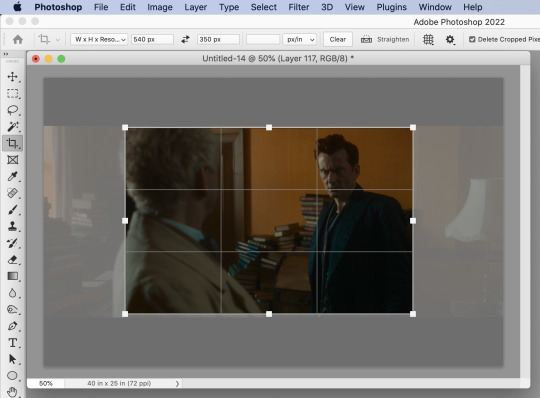Open the File menu
This screenshot has height=398, width=540.
[x=101, y=7]
